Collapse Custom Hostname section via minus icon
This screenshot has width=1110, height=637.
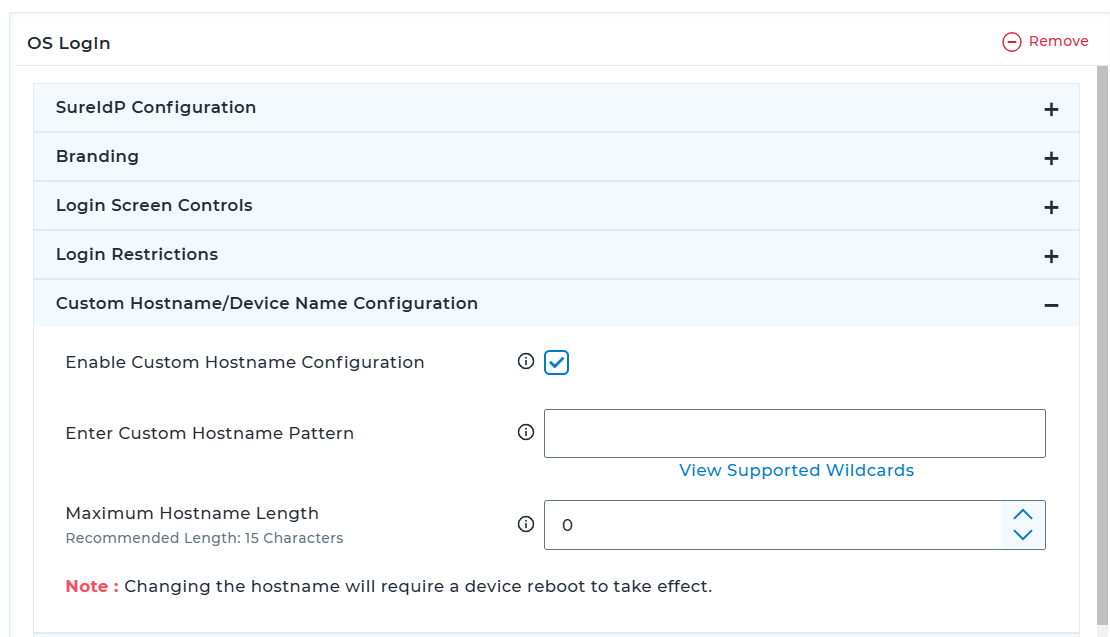coord(1051,305)
